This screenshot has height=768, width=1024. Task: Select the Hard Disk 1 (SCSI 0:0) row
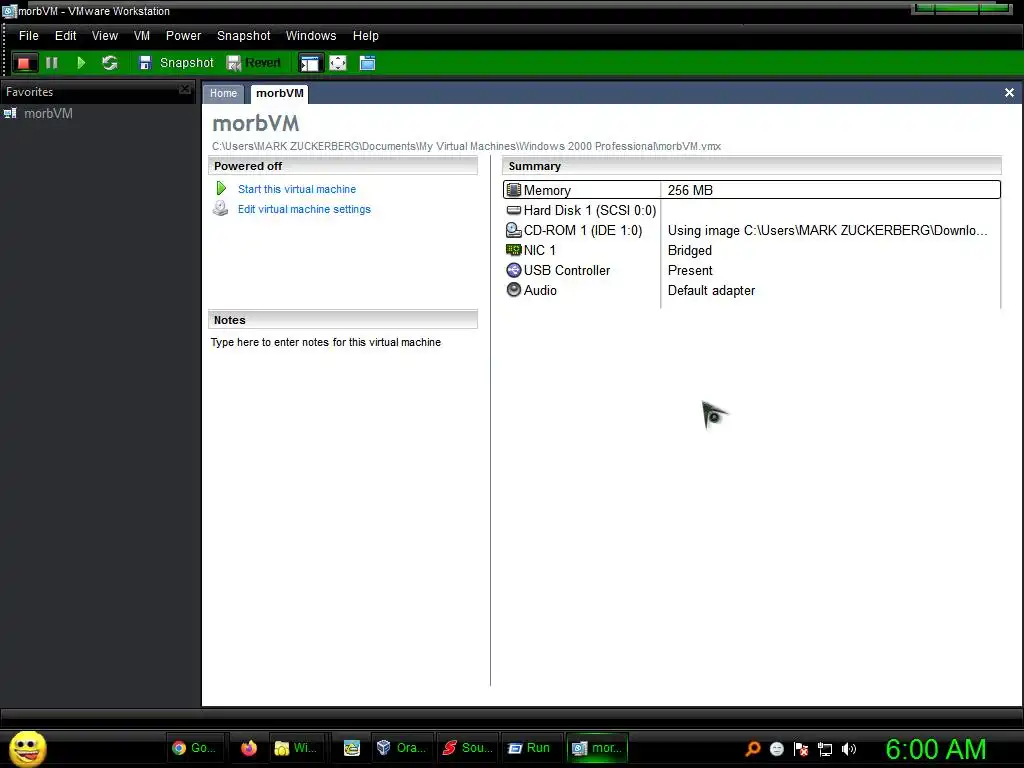(752, 210)
